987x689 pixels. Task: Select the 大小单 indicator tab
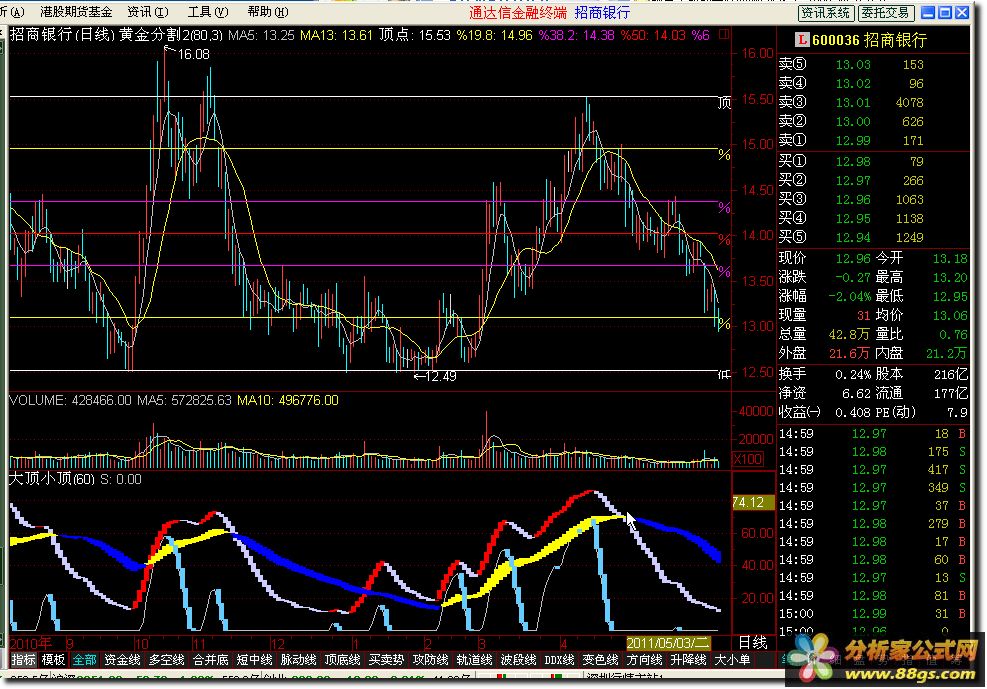click(733, 660)
